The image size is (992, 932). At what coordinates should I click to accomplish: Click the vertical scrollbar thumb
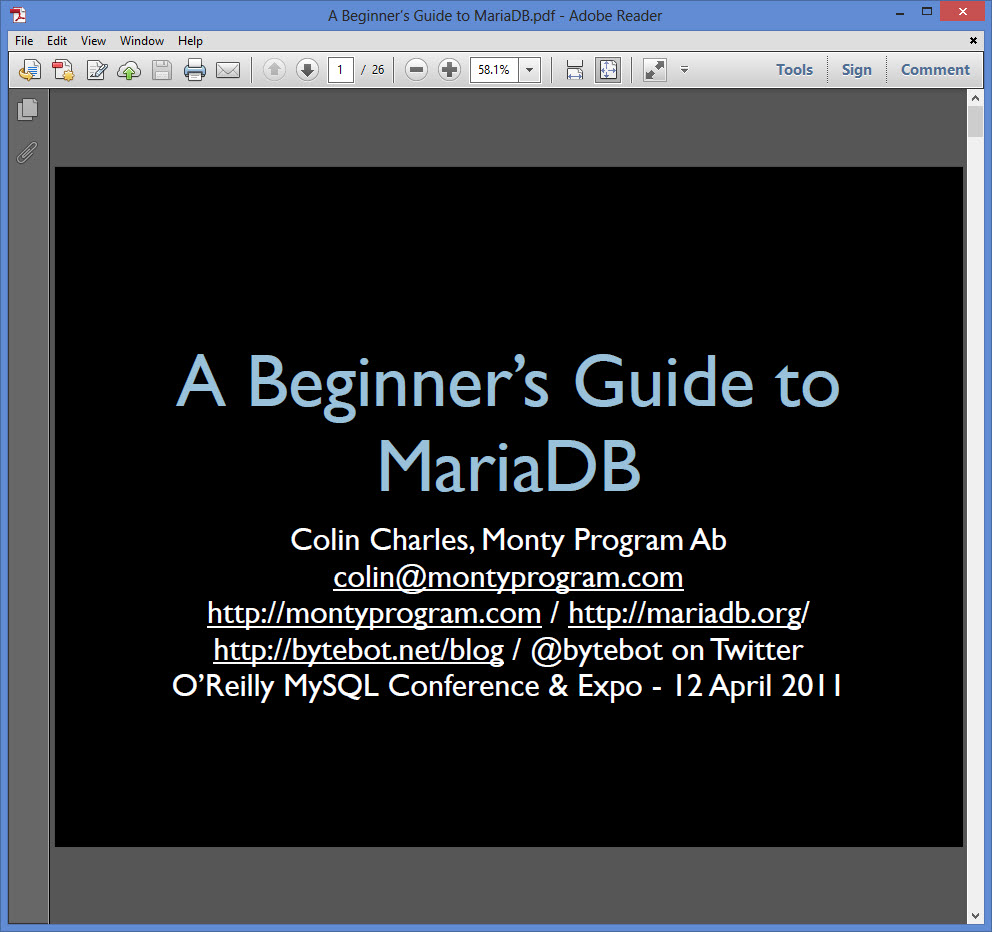(975, 121)
